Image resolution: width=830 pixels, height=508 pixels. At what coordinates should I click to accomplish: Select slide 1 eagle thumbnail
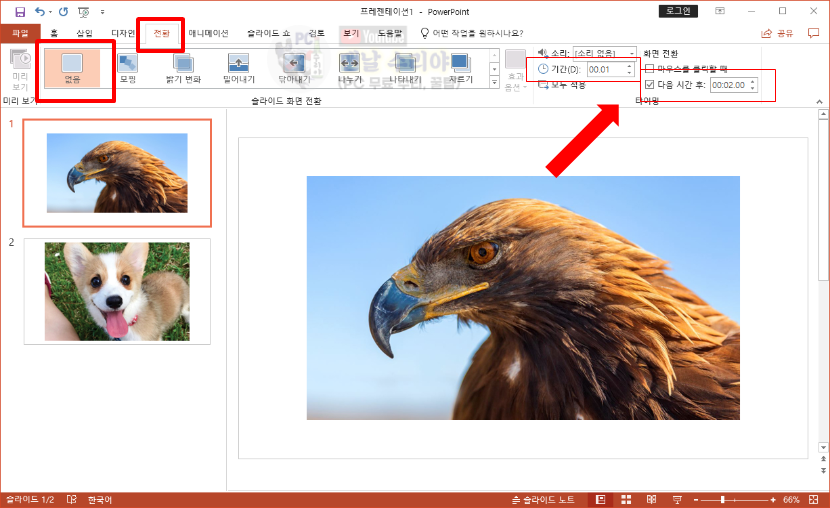(x=117, y=173)
